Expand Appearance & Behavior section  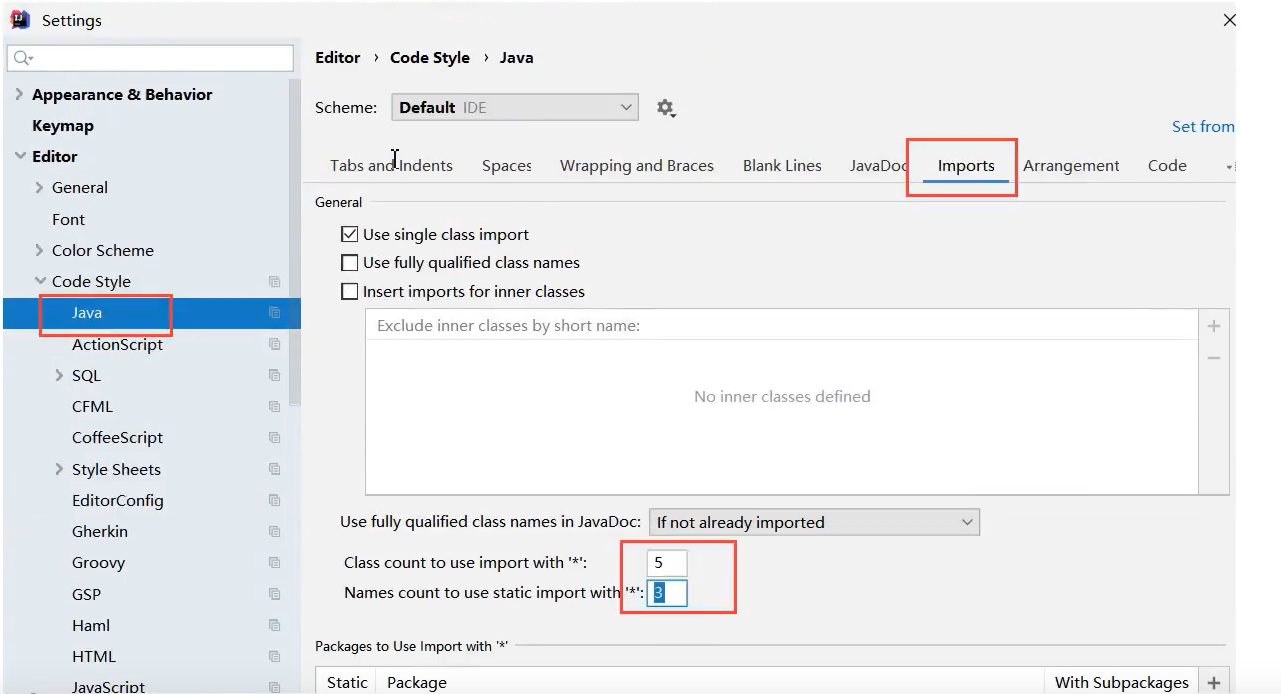(19, 95)
